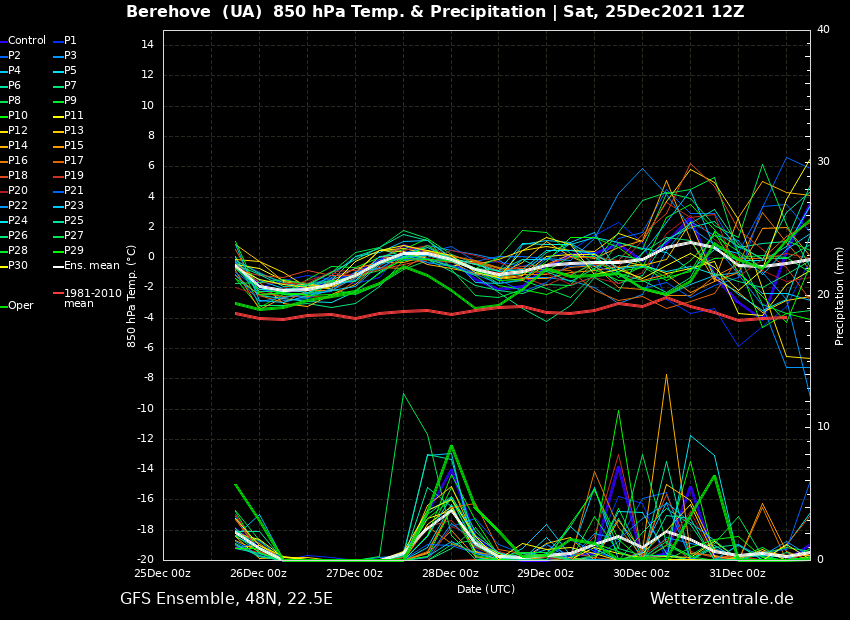The image size is (850, 620).
Task: Click the 31Dec 00z date tick
Action: click(x=737, y=574)
